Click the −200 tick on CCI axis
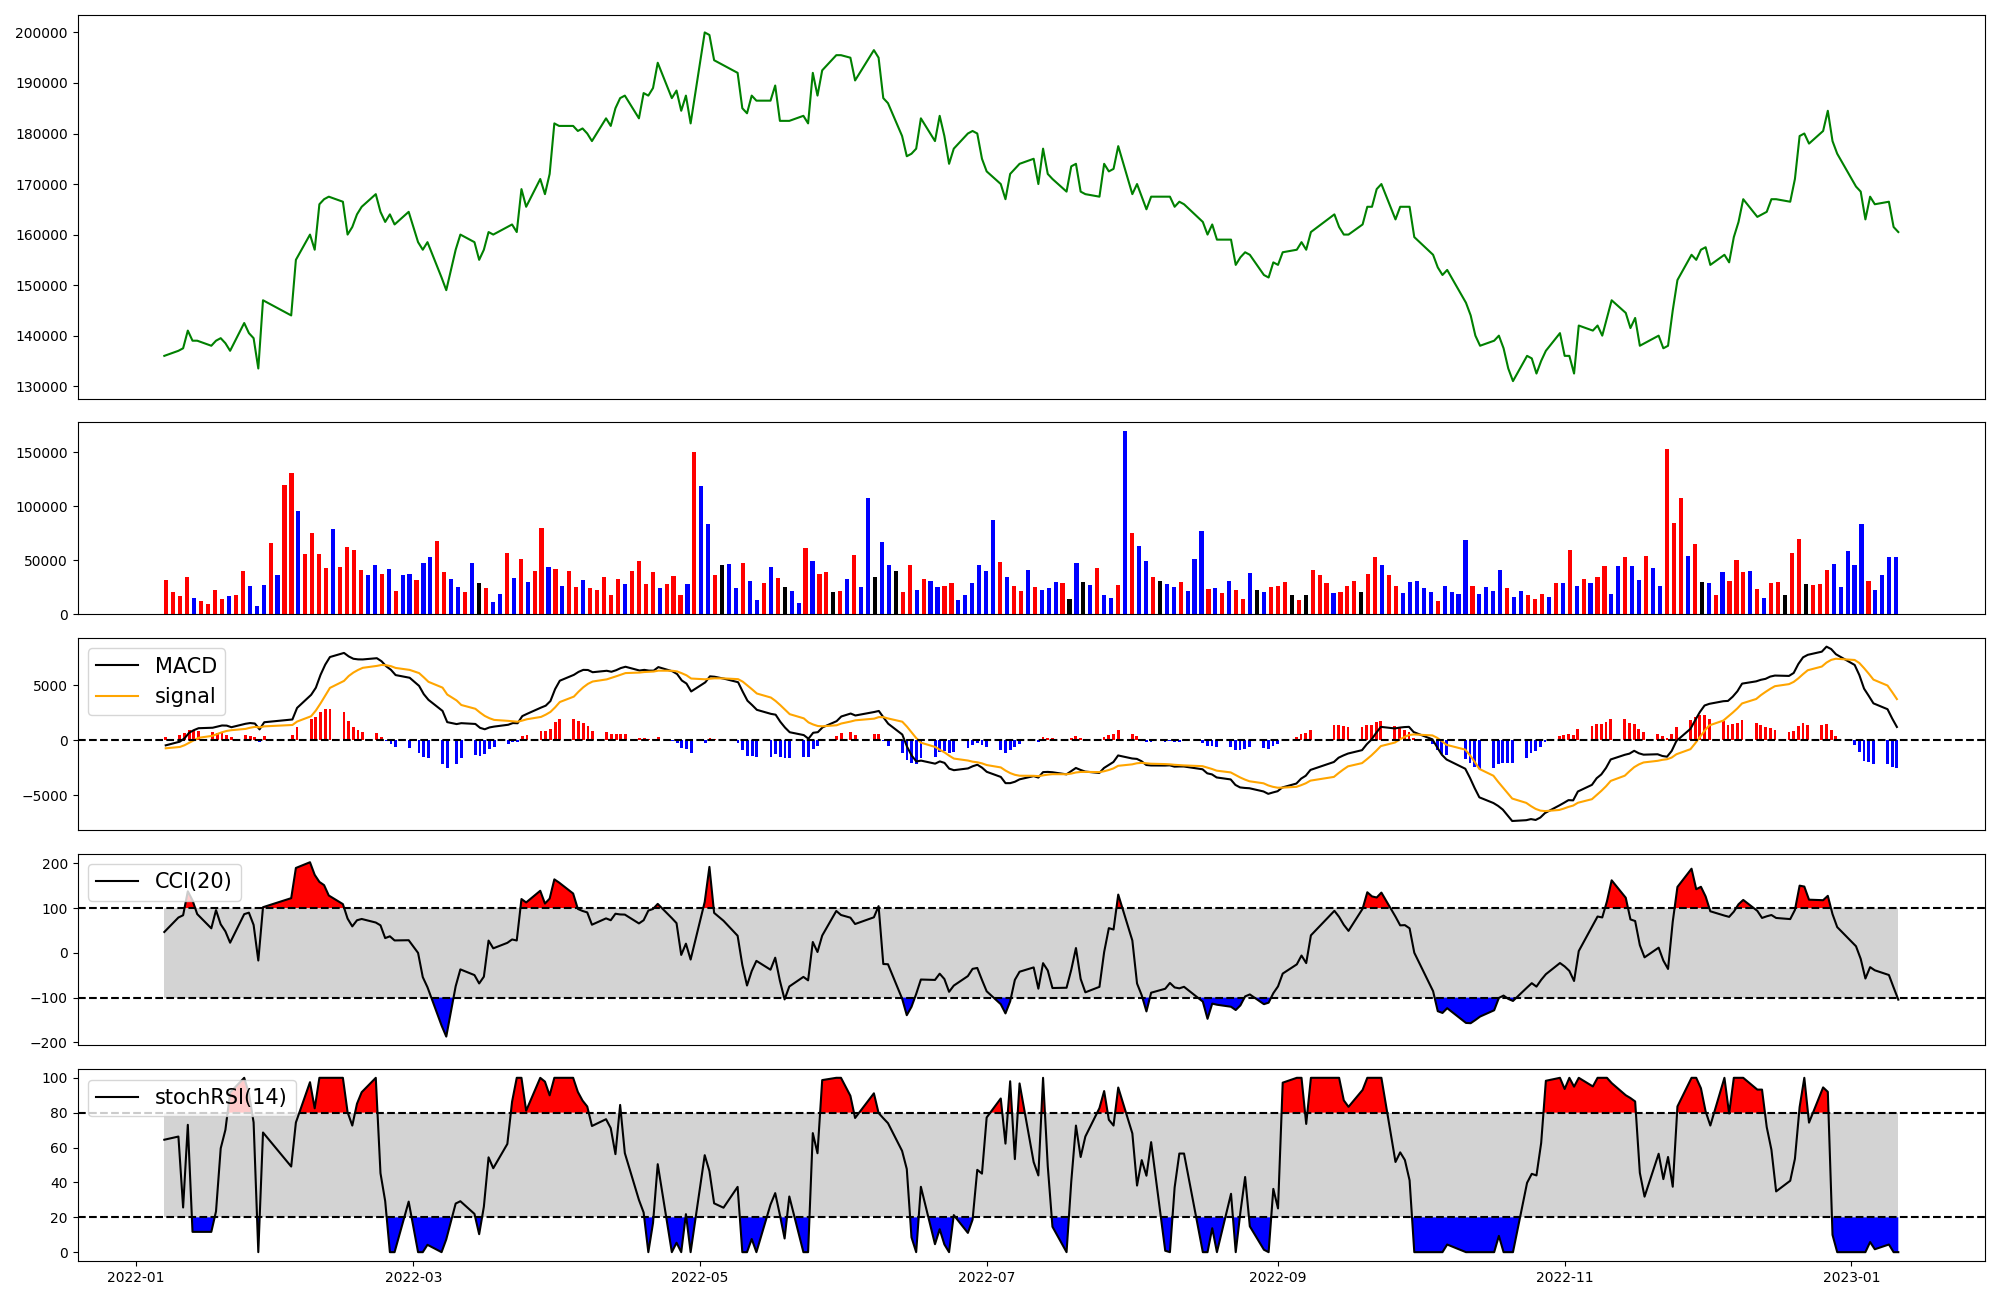2000x1300 pixels. coord(50,1043)
